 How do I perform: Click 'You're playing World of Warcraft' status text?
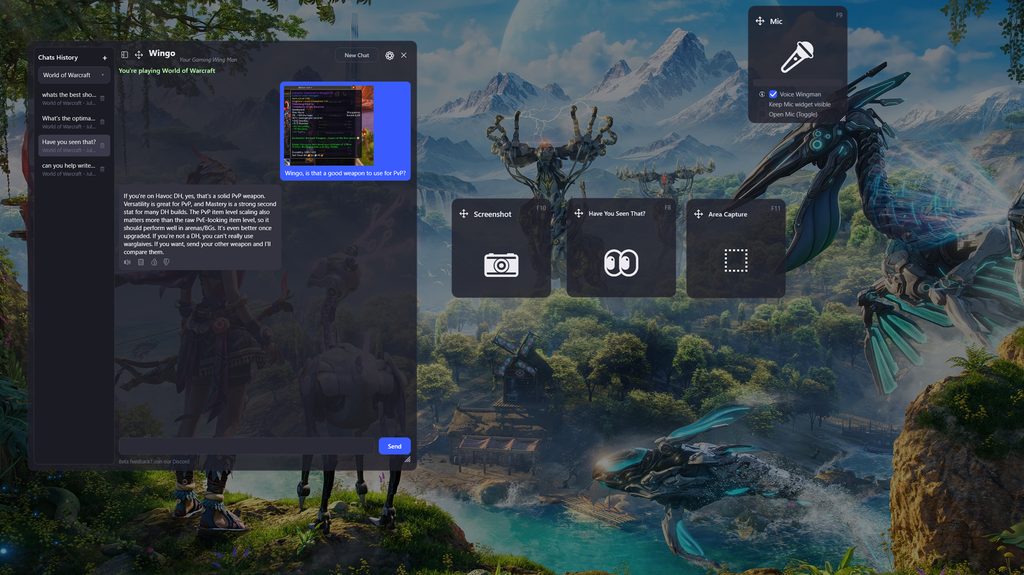point(167,71)
